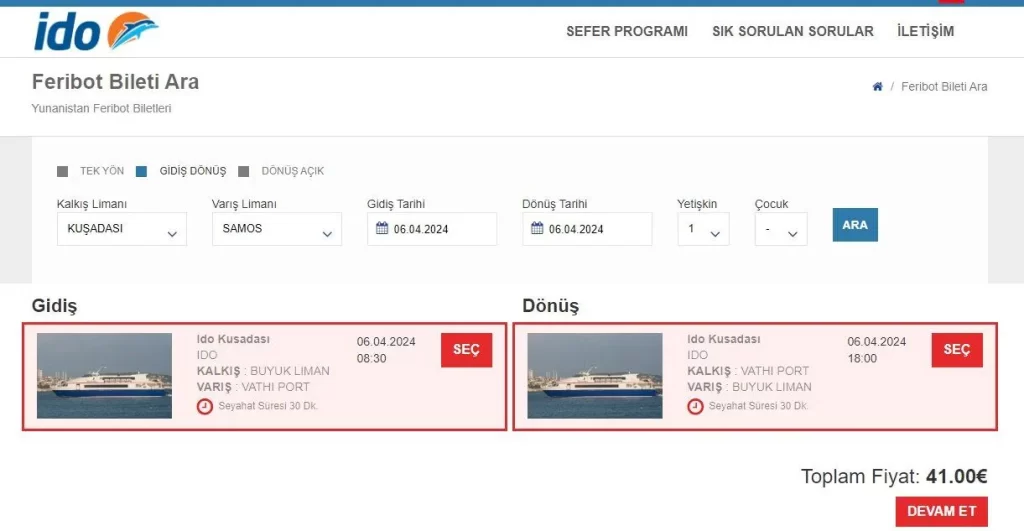Click the Gidiş section heading
The image size is (1024, 531).
(x=54, y=306)
